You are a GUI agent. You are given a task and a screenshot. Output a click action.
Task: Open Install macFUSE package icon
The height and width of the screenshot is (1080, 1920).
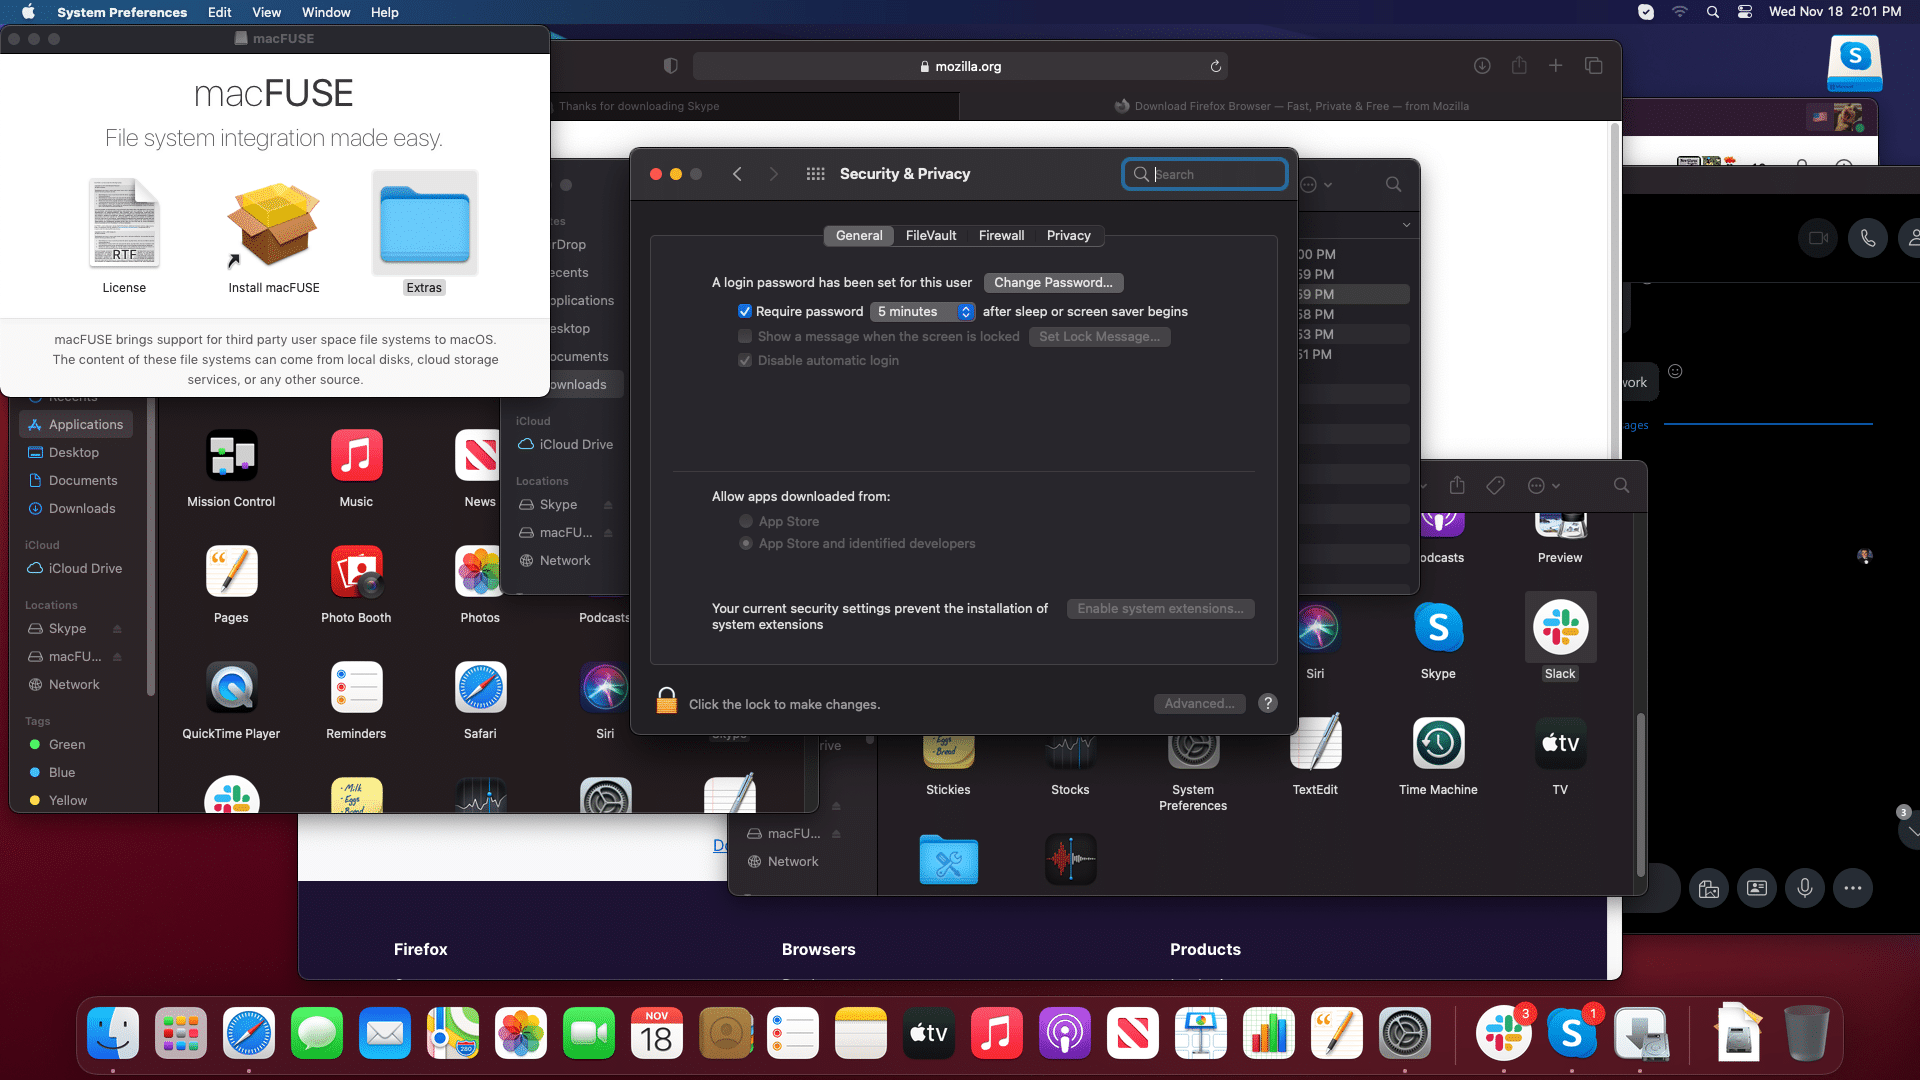[273, 226]
